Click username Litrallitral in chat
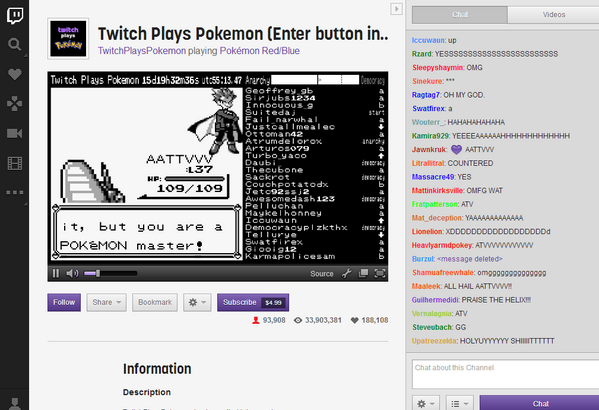Image resolution: width=599 pixels, height=410 pixels. tap(428, 163)
